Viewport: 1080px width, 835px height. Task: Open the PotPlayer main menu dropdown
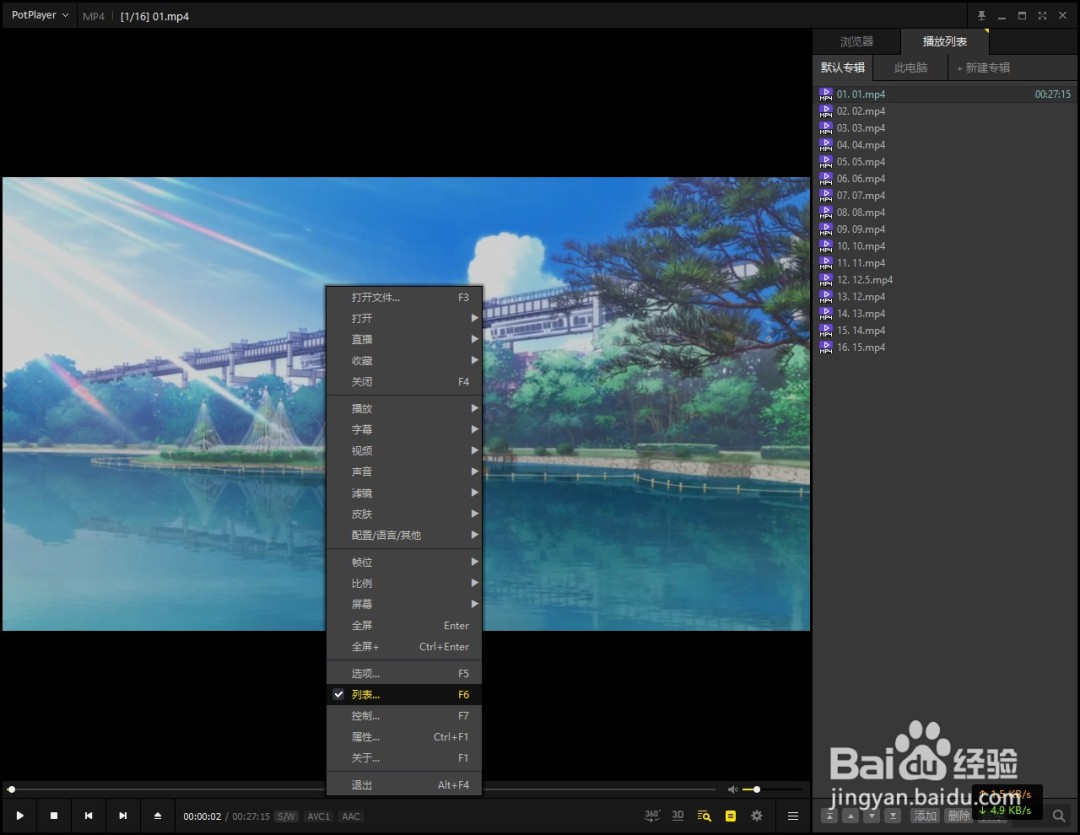click(x=40, y=15)
